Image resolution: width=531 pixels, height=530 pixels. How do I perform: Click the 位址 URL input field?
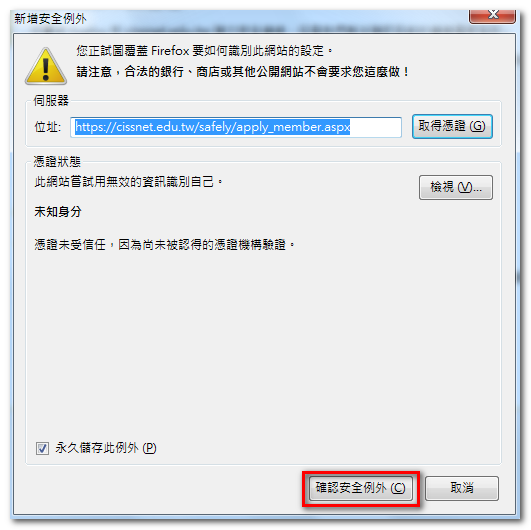(x=236, y=127)
